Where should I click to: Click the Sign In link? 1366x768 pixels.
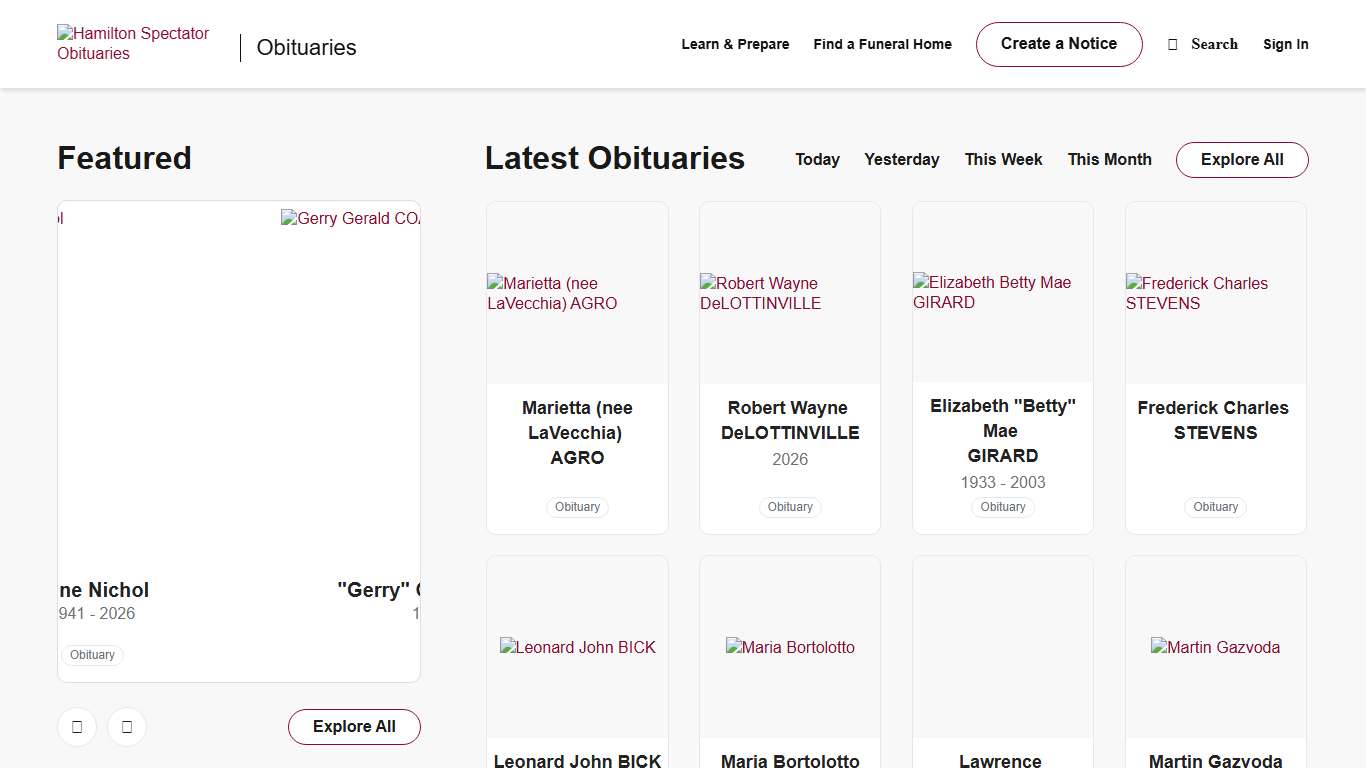1285,44
